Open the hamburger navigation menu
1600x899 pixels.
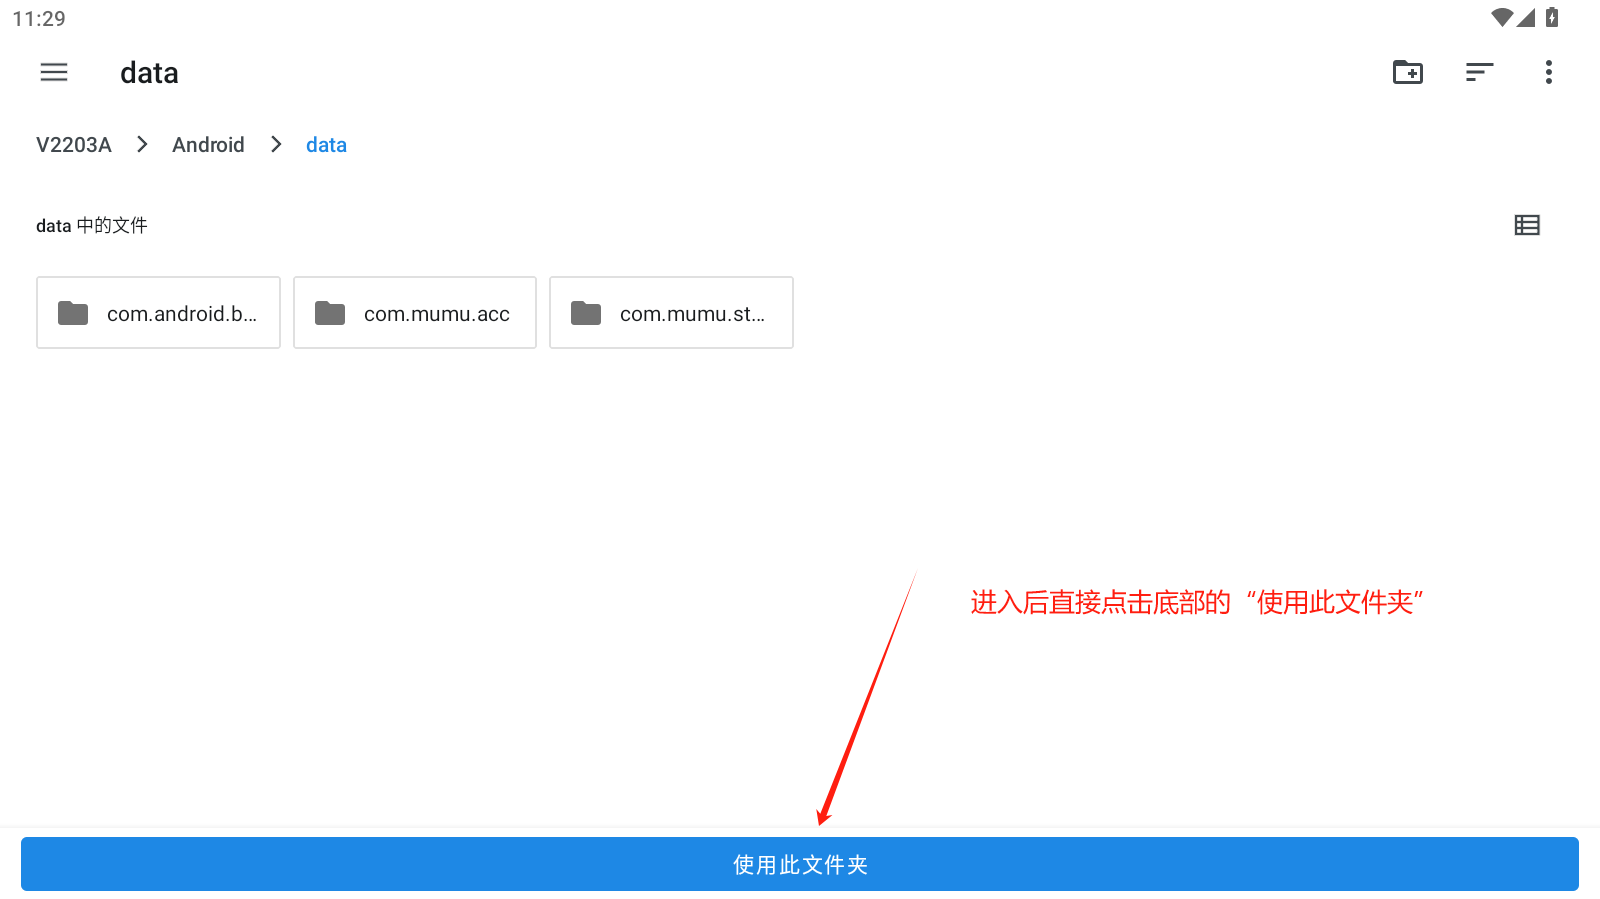click(54, 72)
